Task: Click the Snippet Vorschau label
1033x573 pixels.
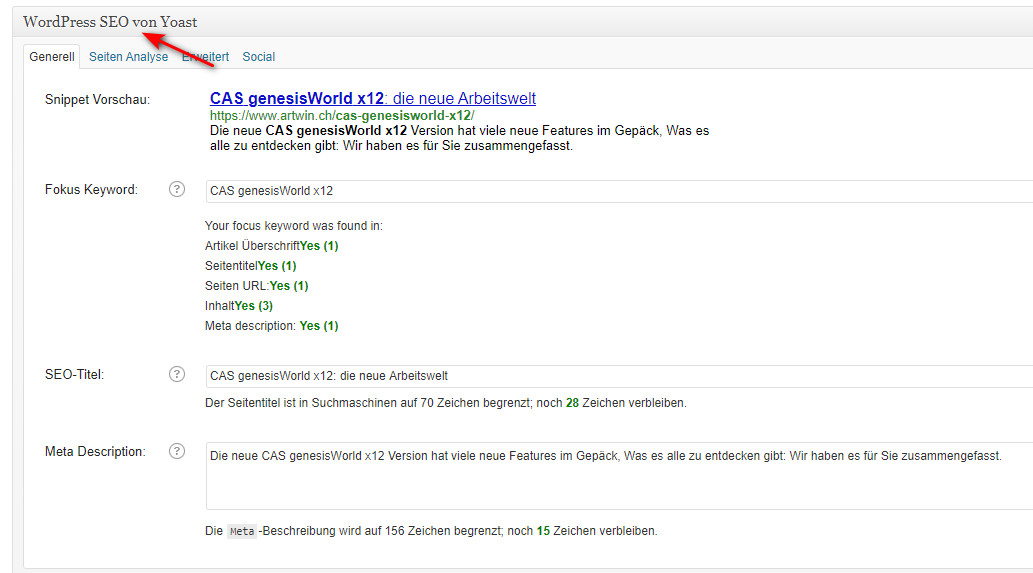Action: tap(98, 99)
